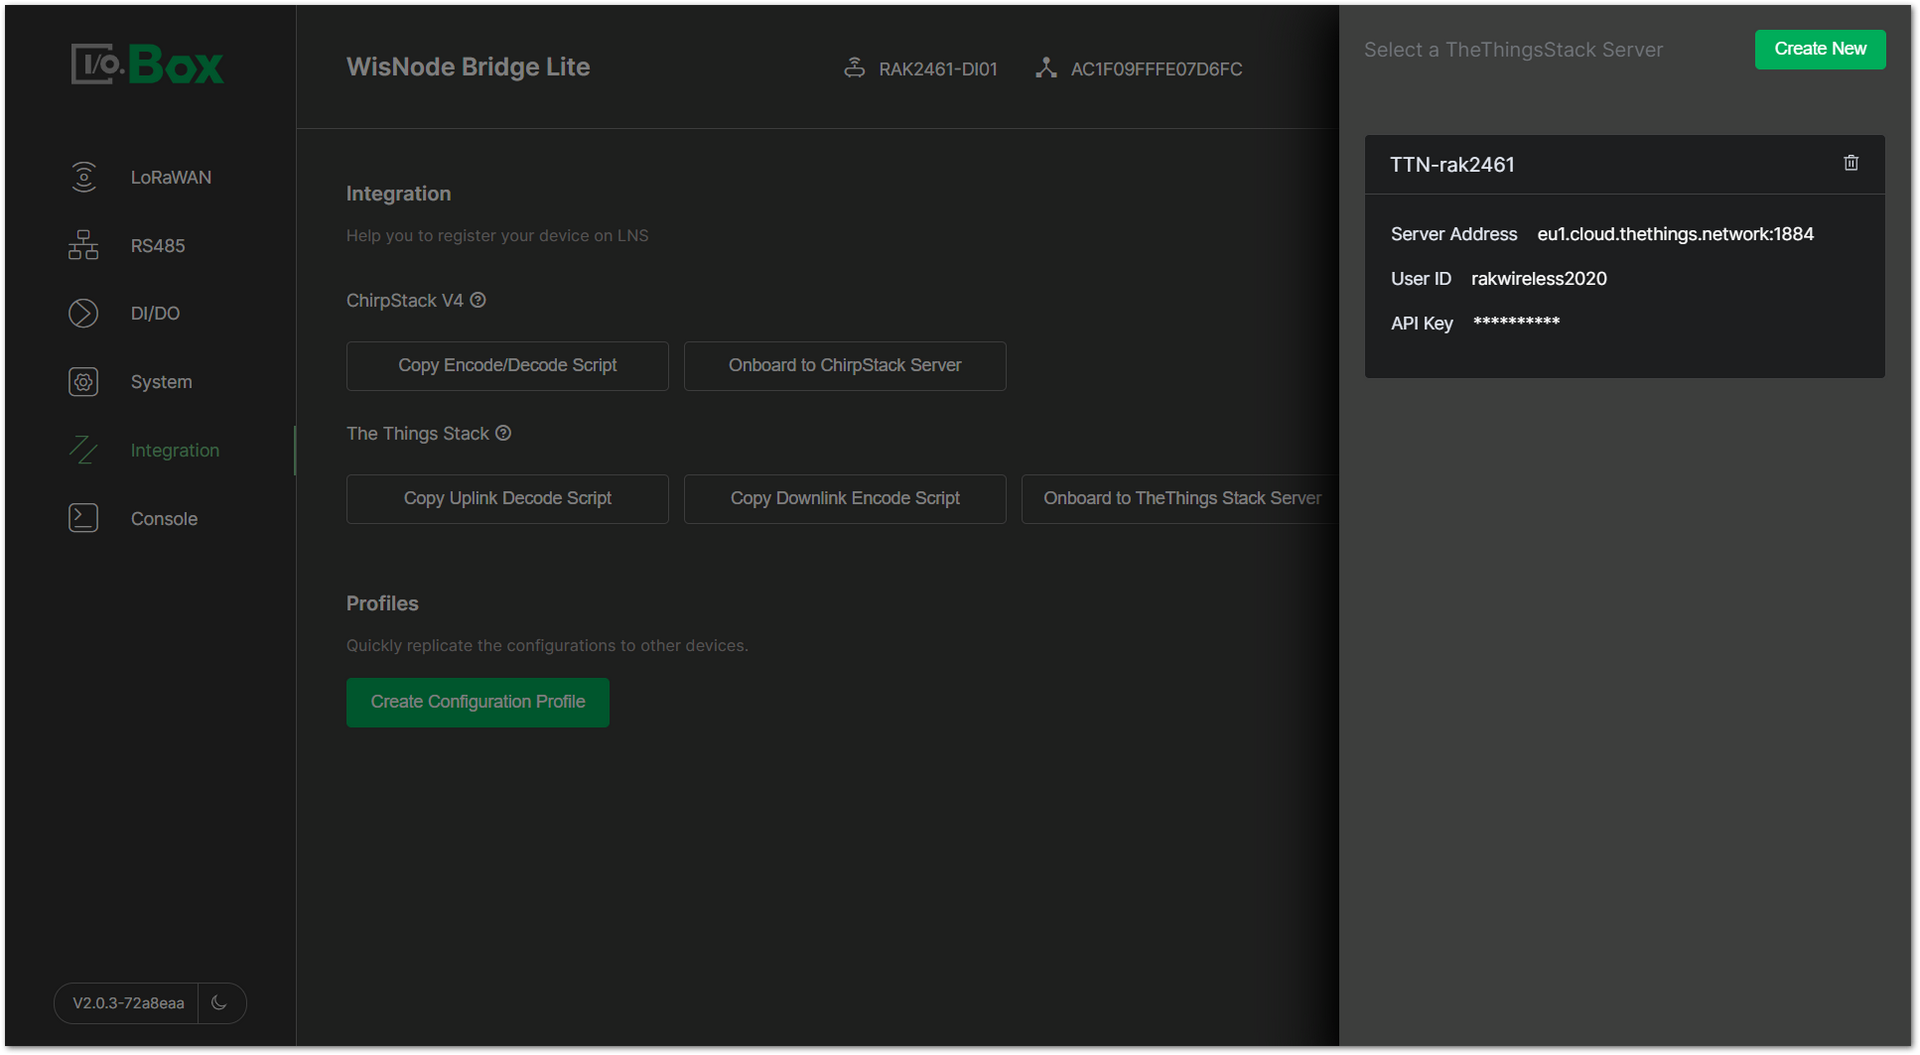Click the LoRaWAN signal icon
This screenshot has width=1920, height=1055.
84,177
